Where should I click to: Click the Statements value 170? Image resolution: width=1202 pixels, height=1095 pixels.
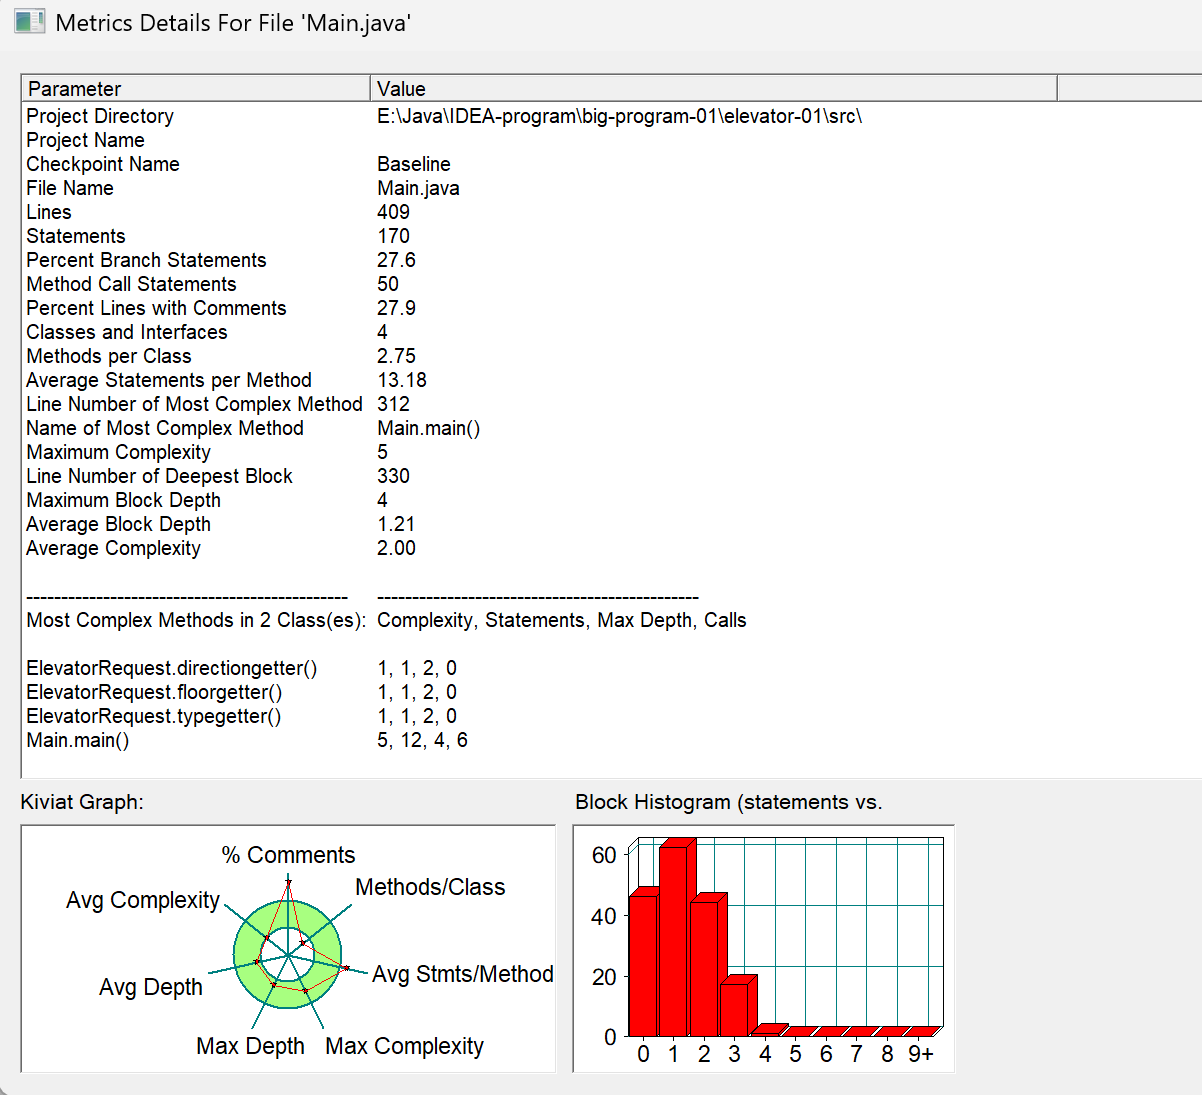point(393,236)
